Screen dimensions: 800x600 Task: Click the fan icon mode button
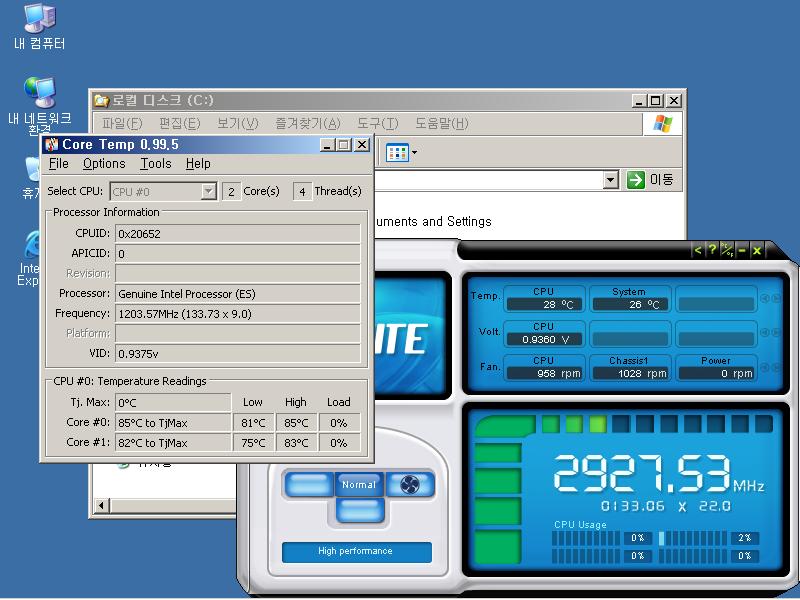[x=410, y=485]
